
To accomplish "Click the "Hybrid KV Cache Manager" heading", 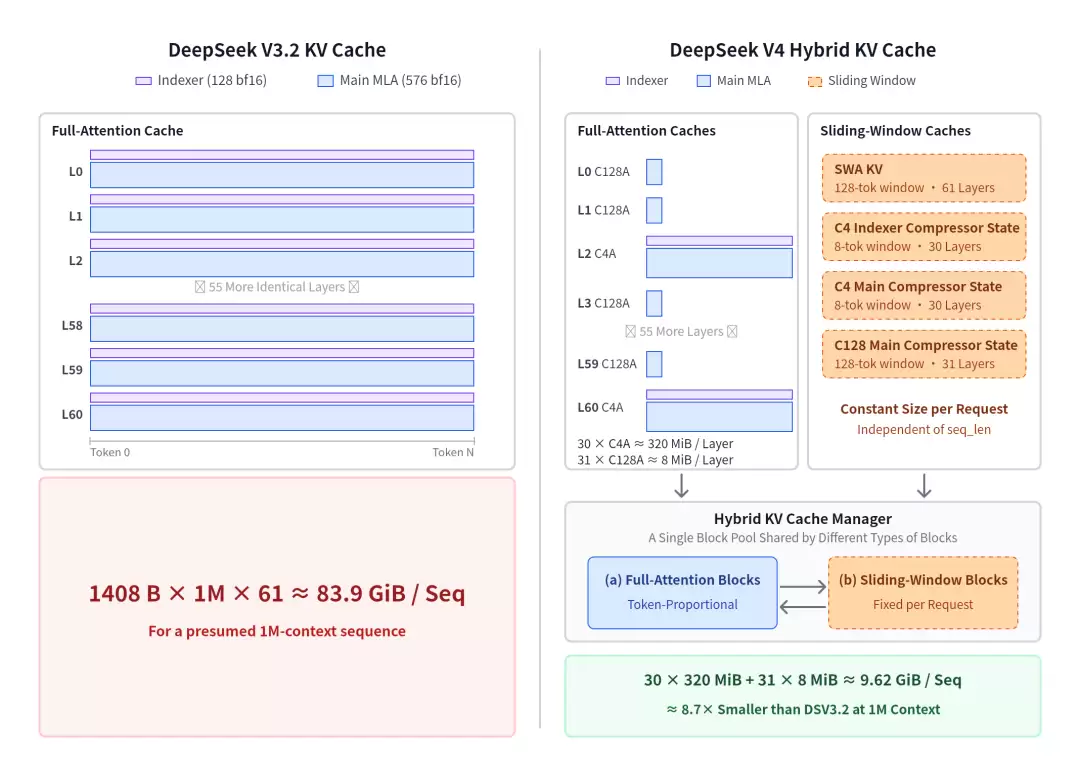I will 802,519.
